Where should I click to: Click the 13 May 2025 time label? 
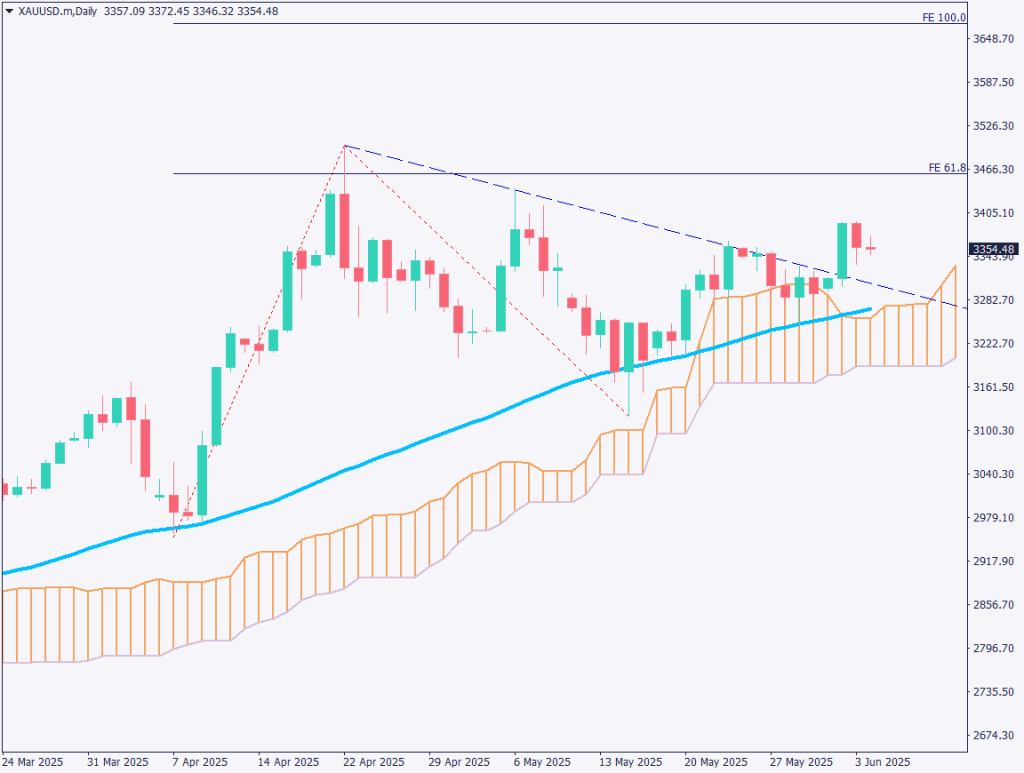630,761
